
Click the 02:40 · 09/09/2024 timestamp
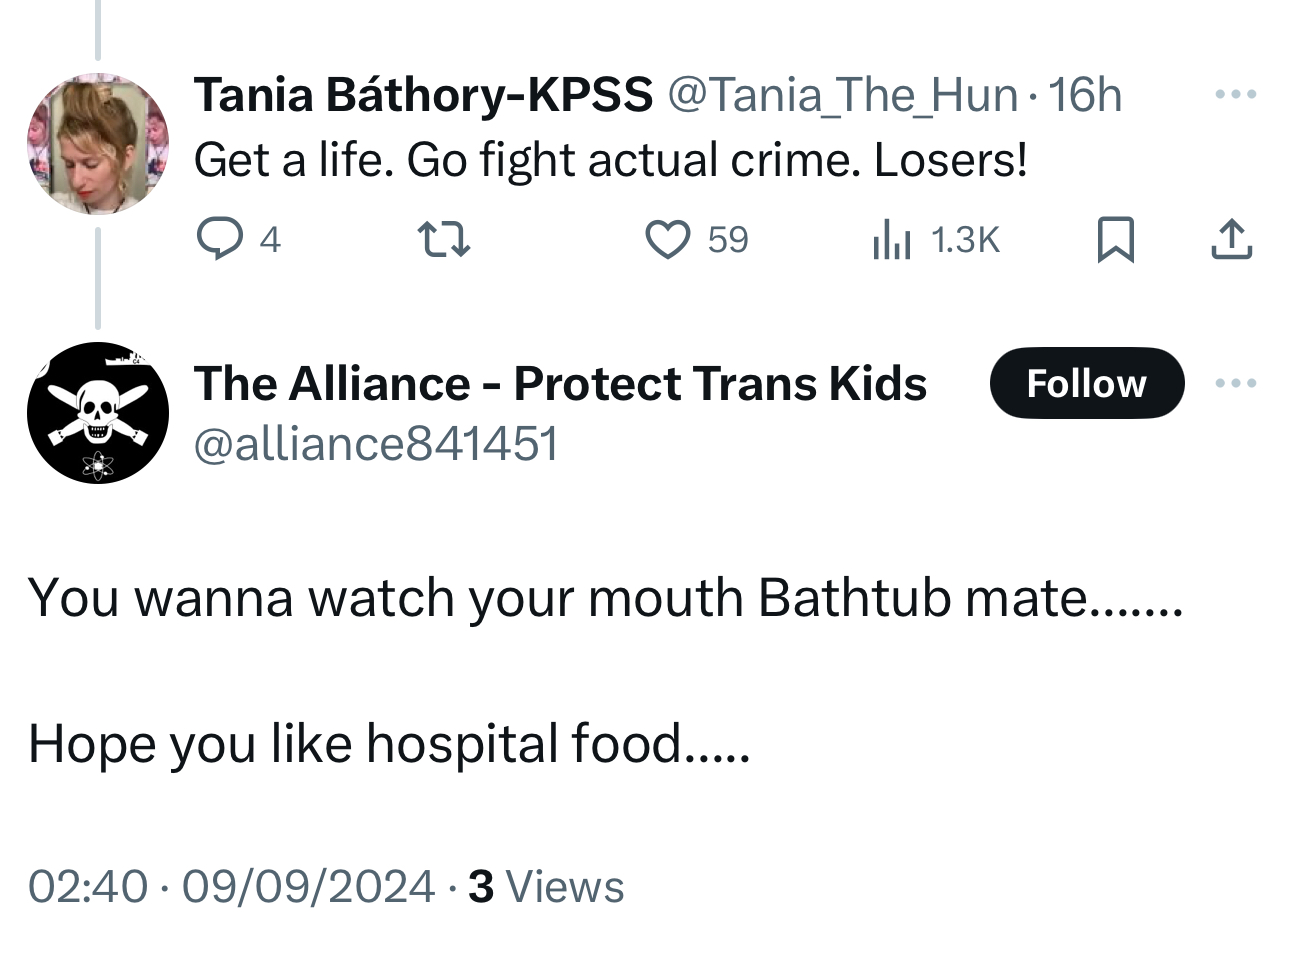coord(231,887)
